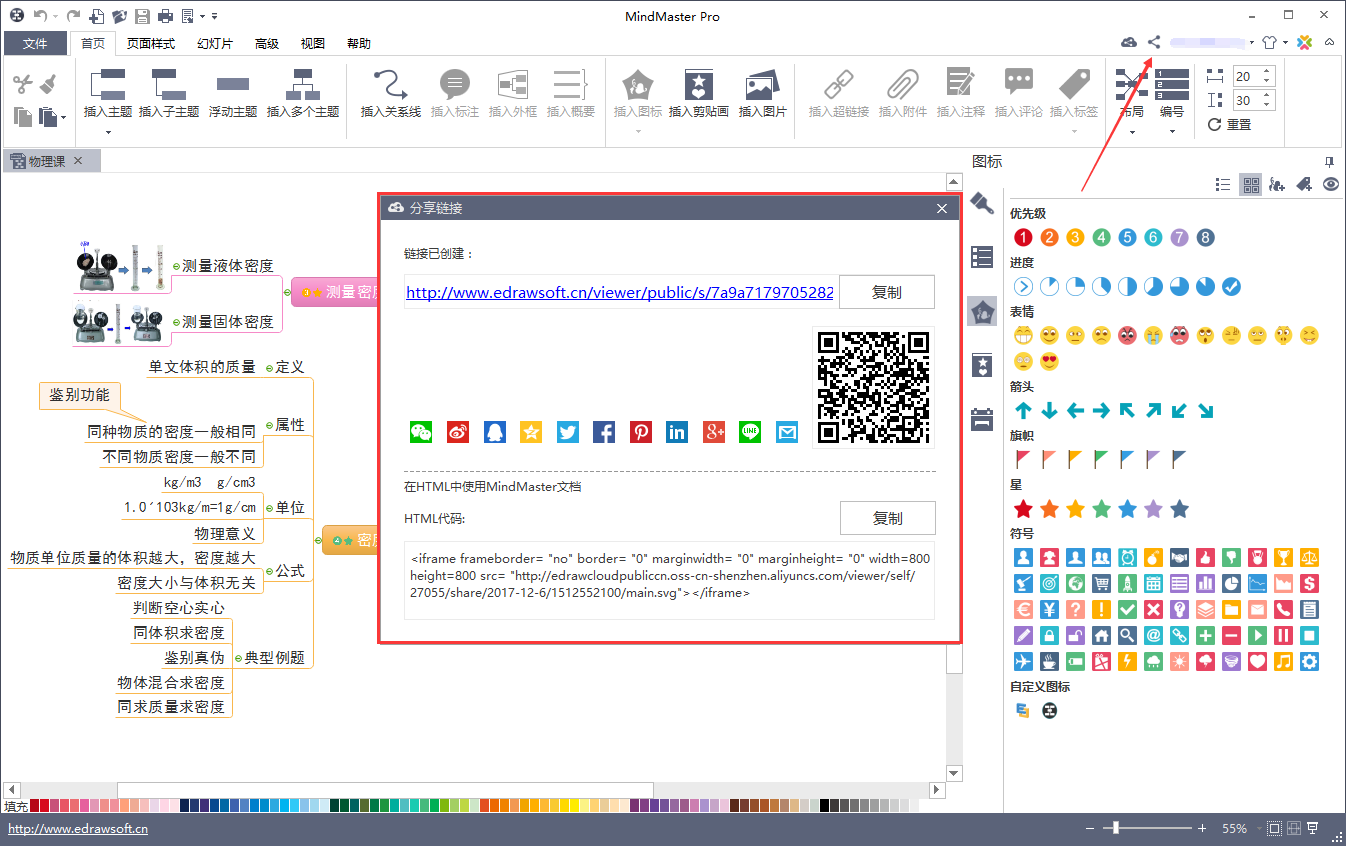
Task: Click the cloud icon near share
Action: click(1128, 42)
